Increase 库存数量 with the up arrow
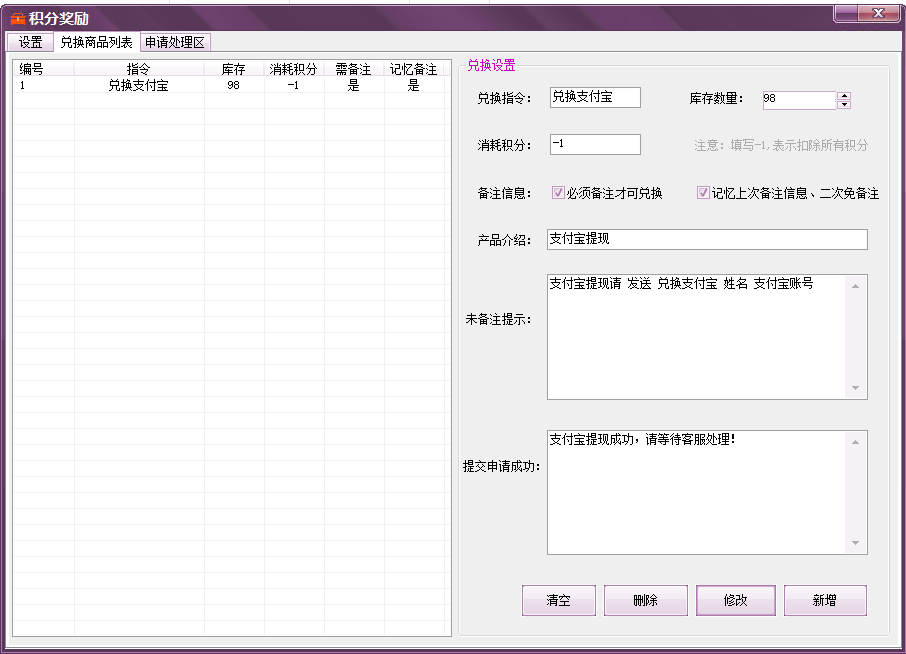The width and height of the screenshot is (906, 654). click(x=844, y=95)
